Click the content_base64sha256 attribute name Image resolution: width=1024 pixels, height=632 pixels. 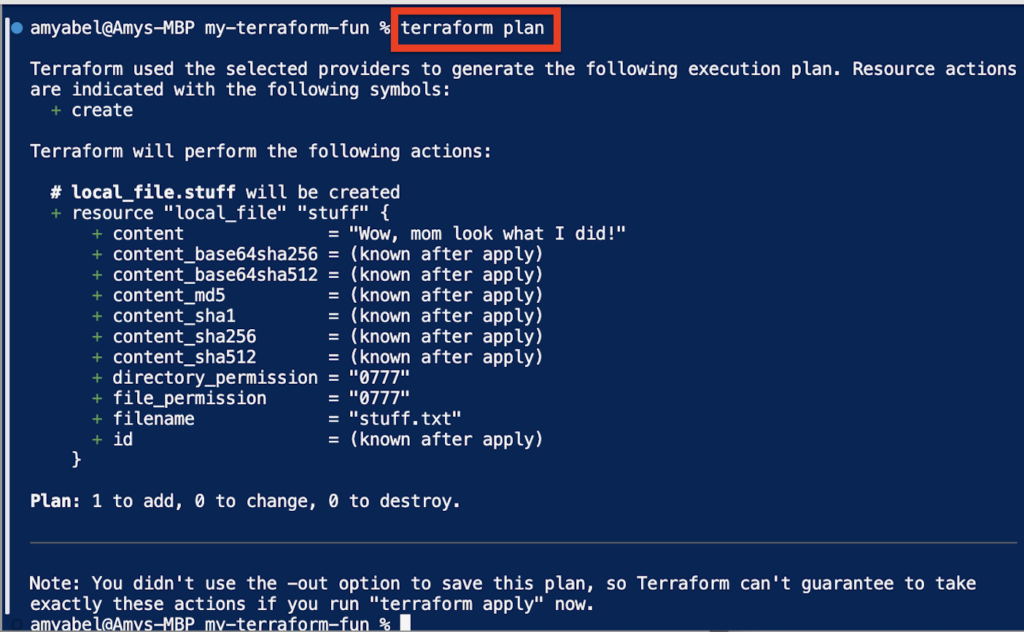click(215, 254)
